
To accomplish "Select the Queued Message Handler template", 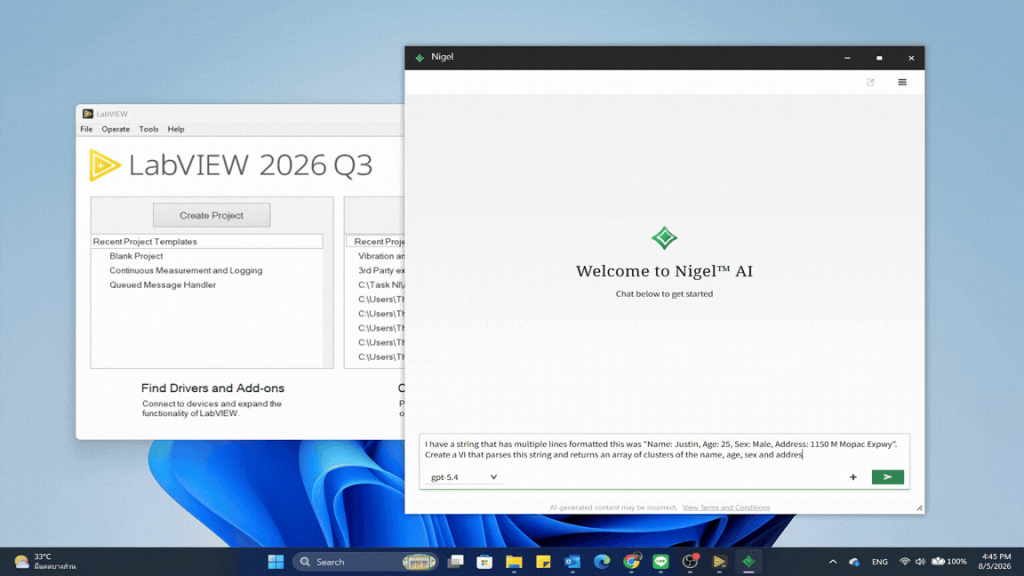I will click(163, 285).
